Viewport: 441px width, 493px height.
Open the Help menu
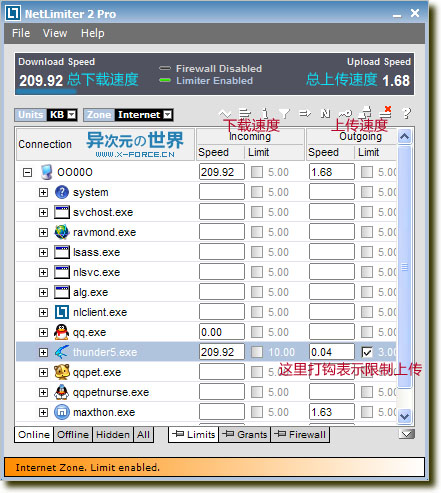click(93, 33)
